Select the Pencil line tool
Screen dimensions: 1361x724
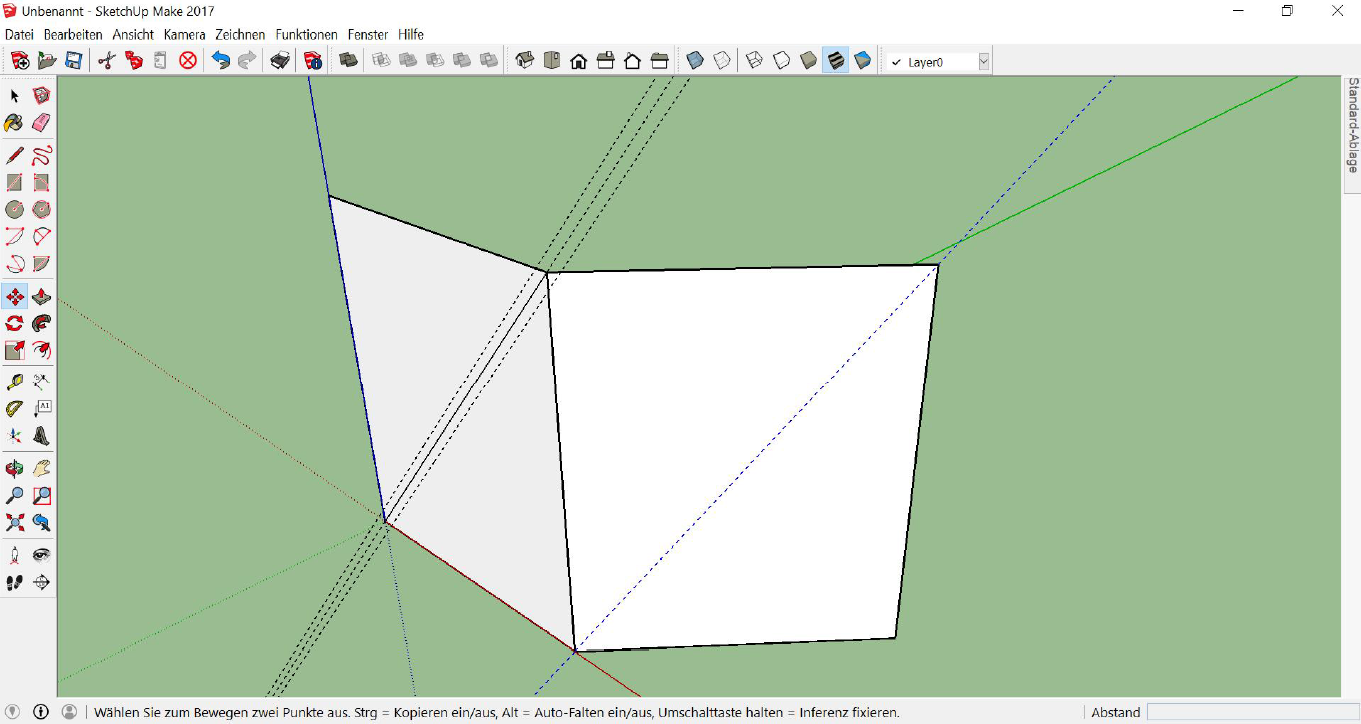[x=14, y=156]
